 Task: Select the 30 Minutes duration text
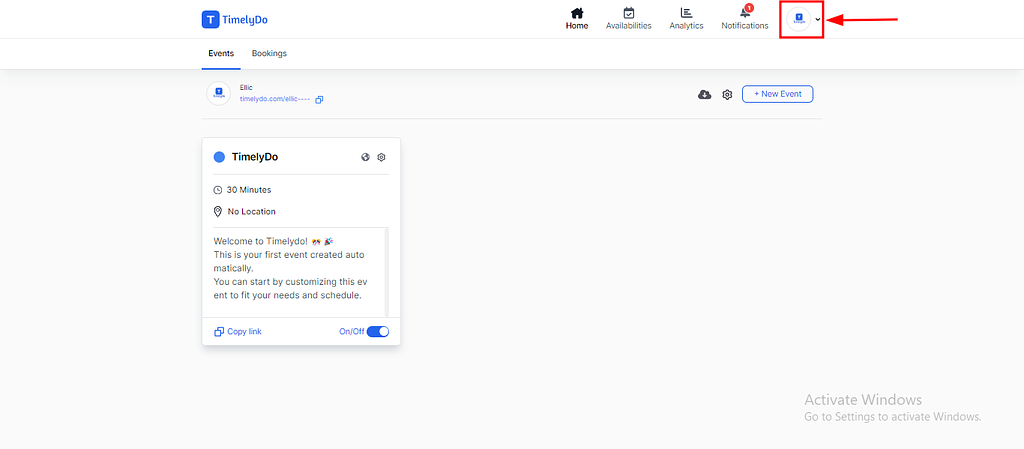(249, 190)
